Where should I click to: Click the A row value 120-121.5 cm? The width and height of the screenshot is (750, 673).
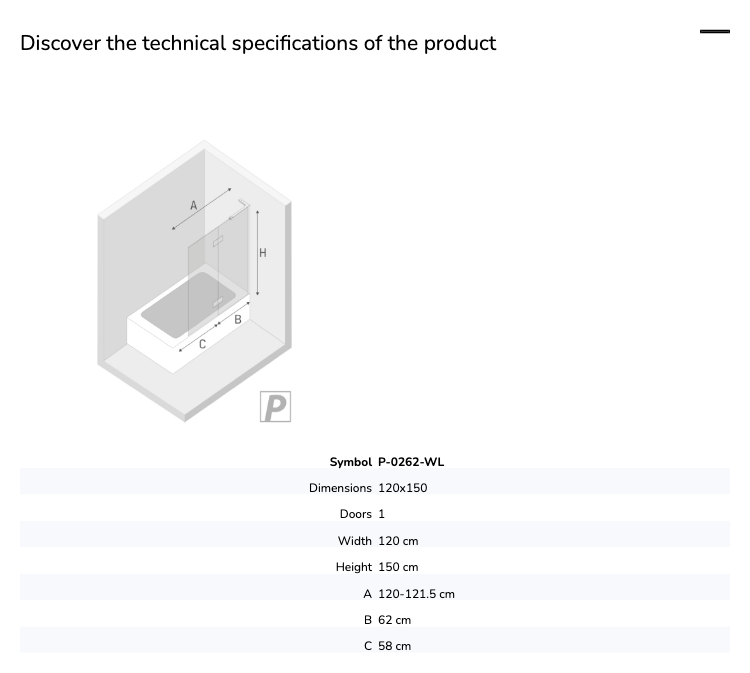tap(416, 594)
